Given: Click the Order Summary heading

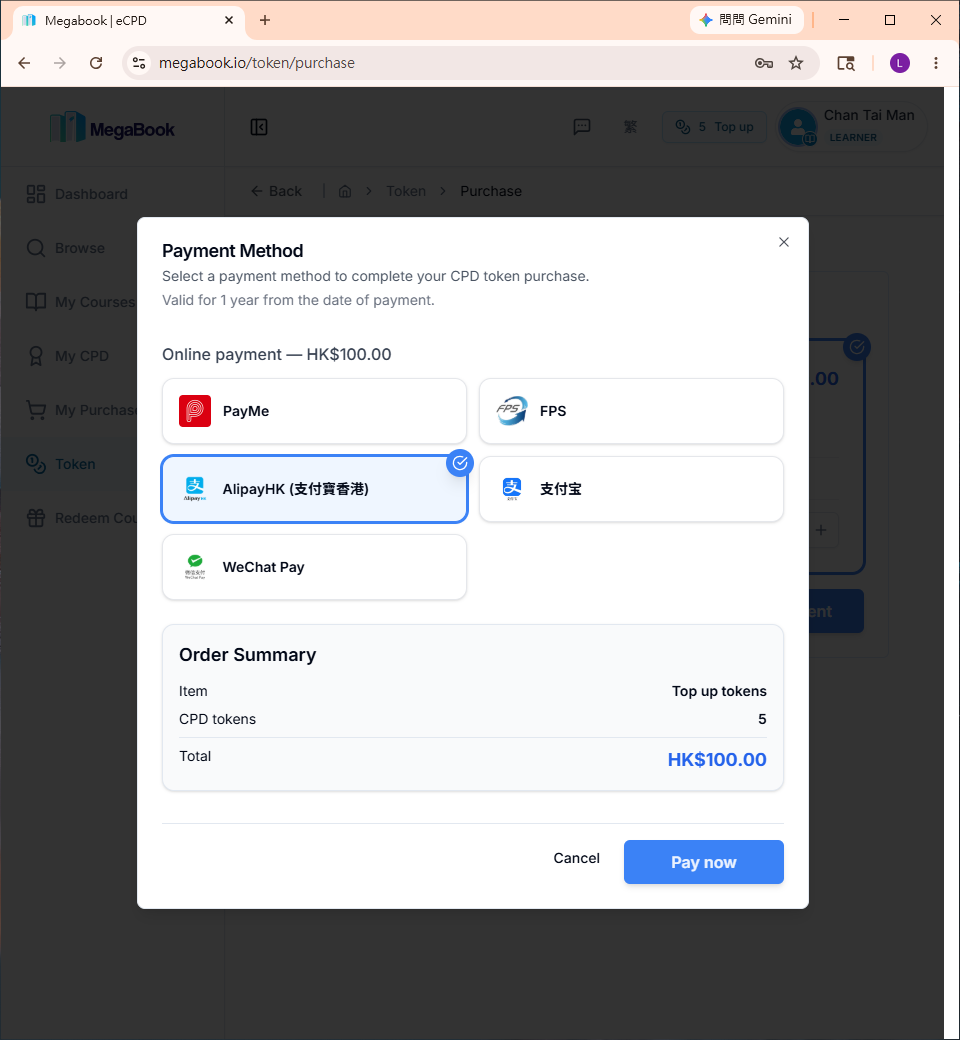Looking at the screenshot, I should (x=247, y=655).
